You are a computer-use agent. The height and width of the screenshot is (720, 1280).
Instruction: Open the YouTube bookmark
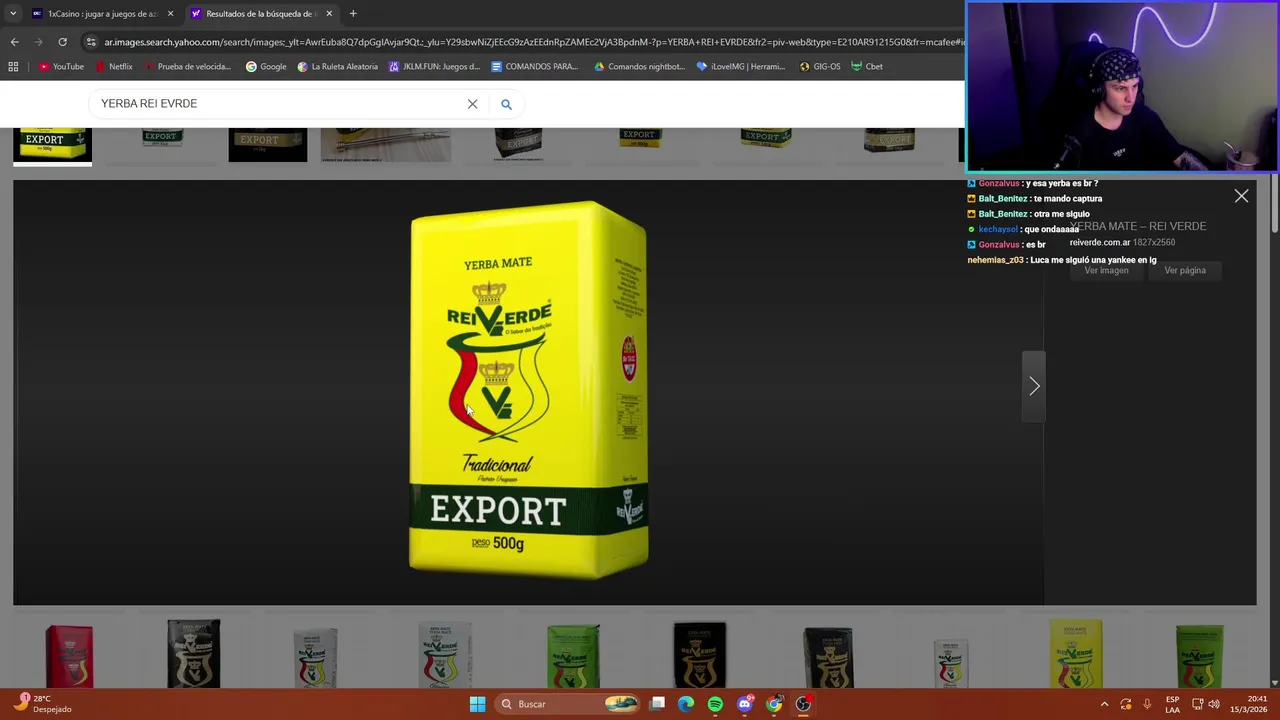point(61,67)
